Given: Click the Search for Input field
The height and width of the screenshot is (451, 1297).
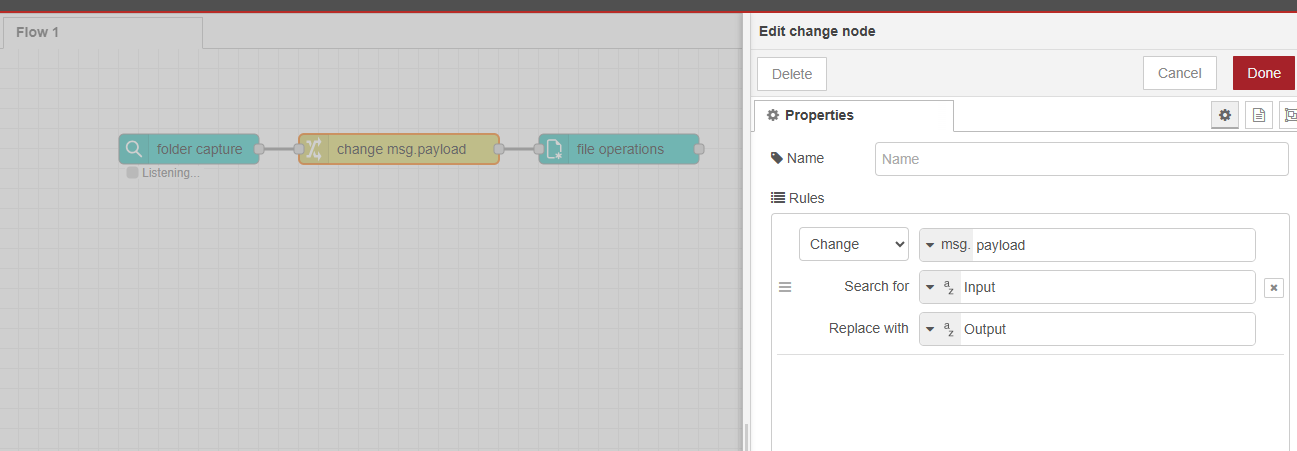Looking at the screenshot, I should (1107, 287).
